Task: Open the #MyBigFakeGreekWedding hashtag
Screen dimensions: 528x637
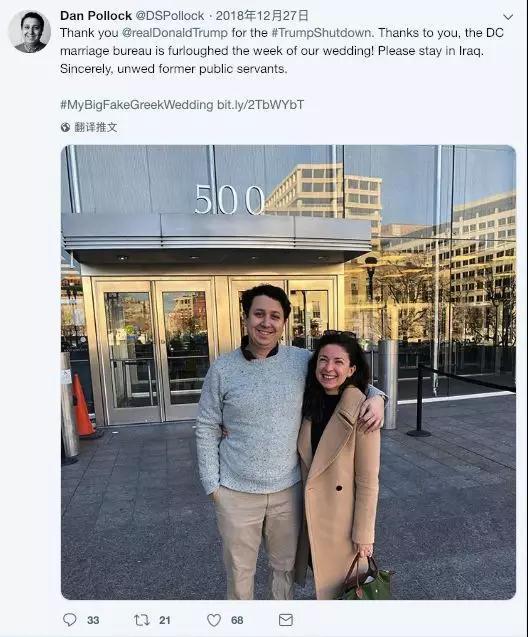Action: (136, 105)
